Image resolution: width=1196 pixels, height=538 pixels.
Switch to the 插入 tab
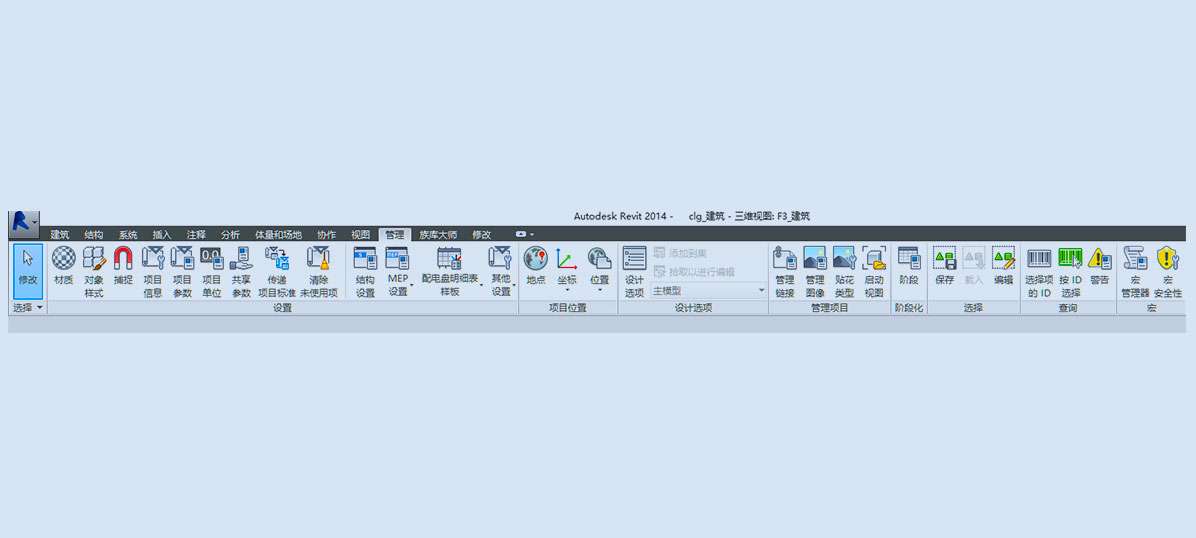(162, 235)
